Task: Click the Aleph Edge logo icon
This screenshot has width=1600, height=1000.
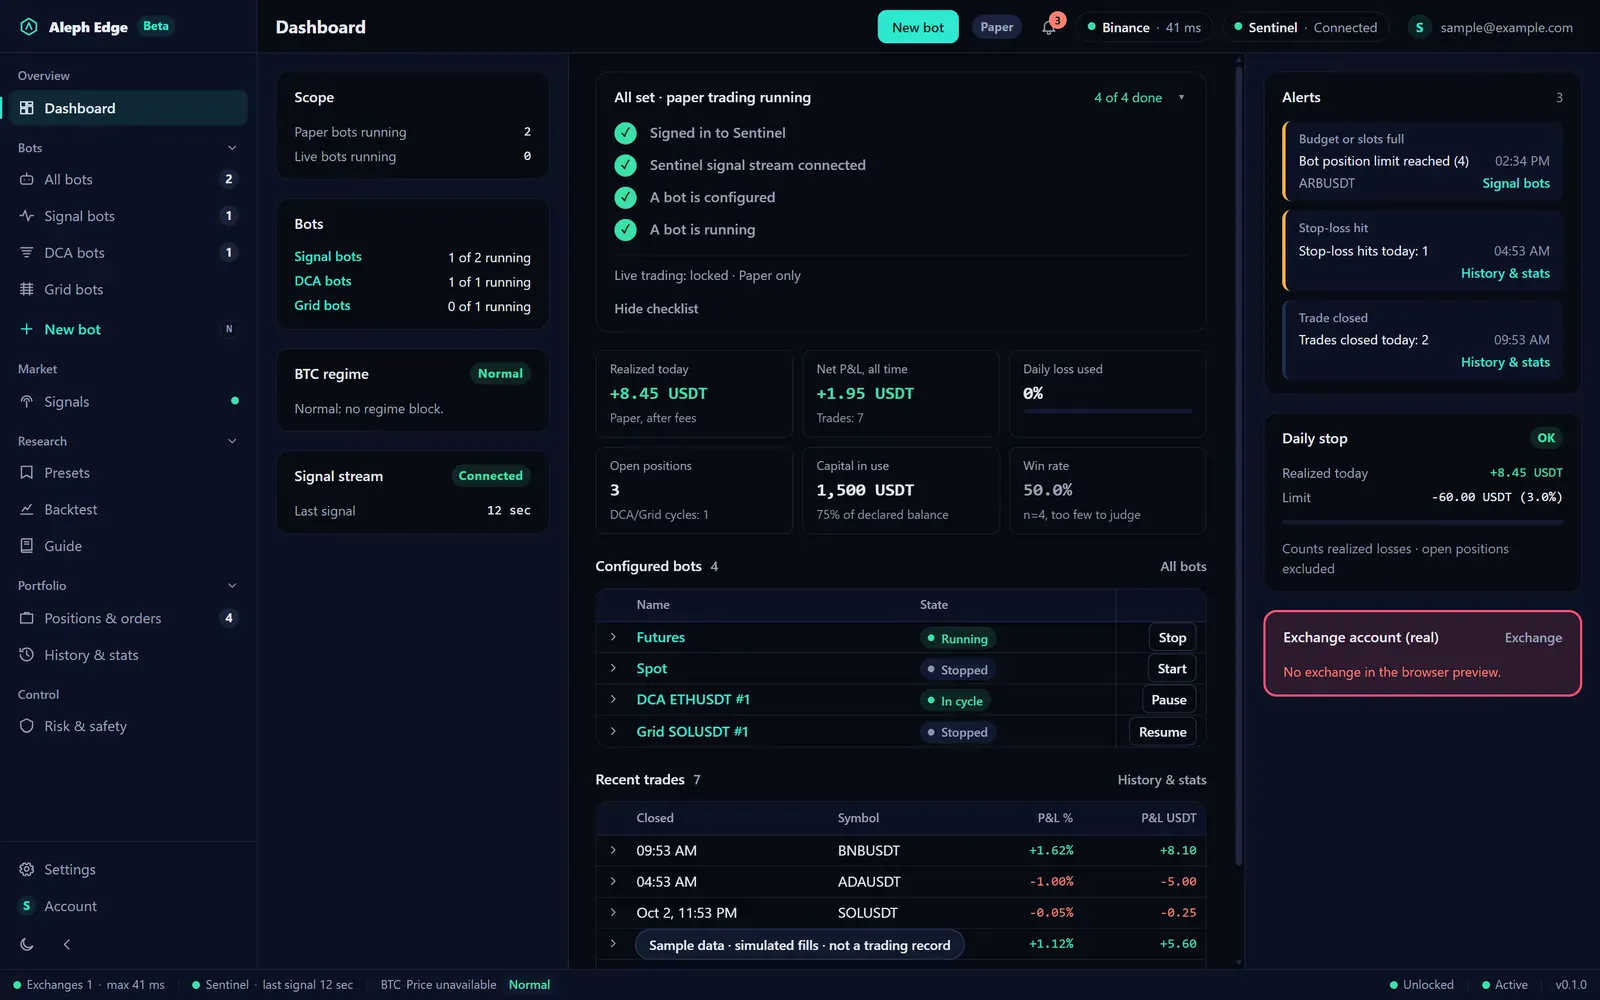Action: click(29, 27)
